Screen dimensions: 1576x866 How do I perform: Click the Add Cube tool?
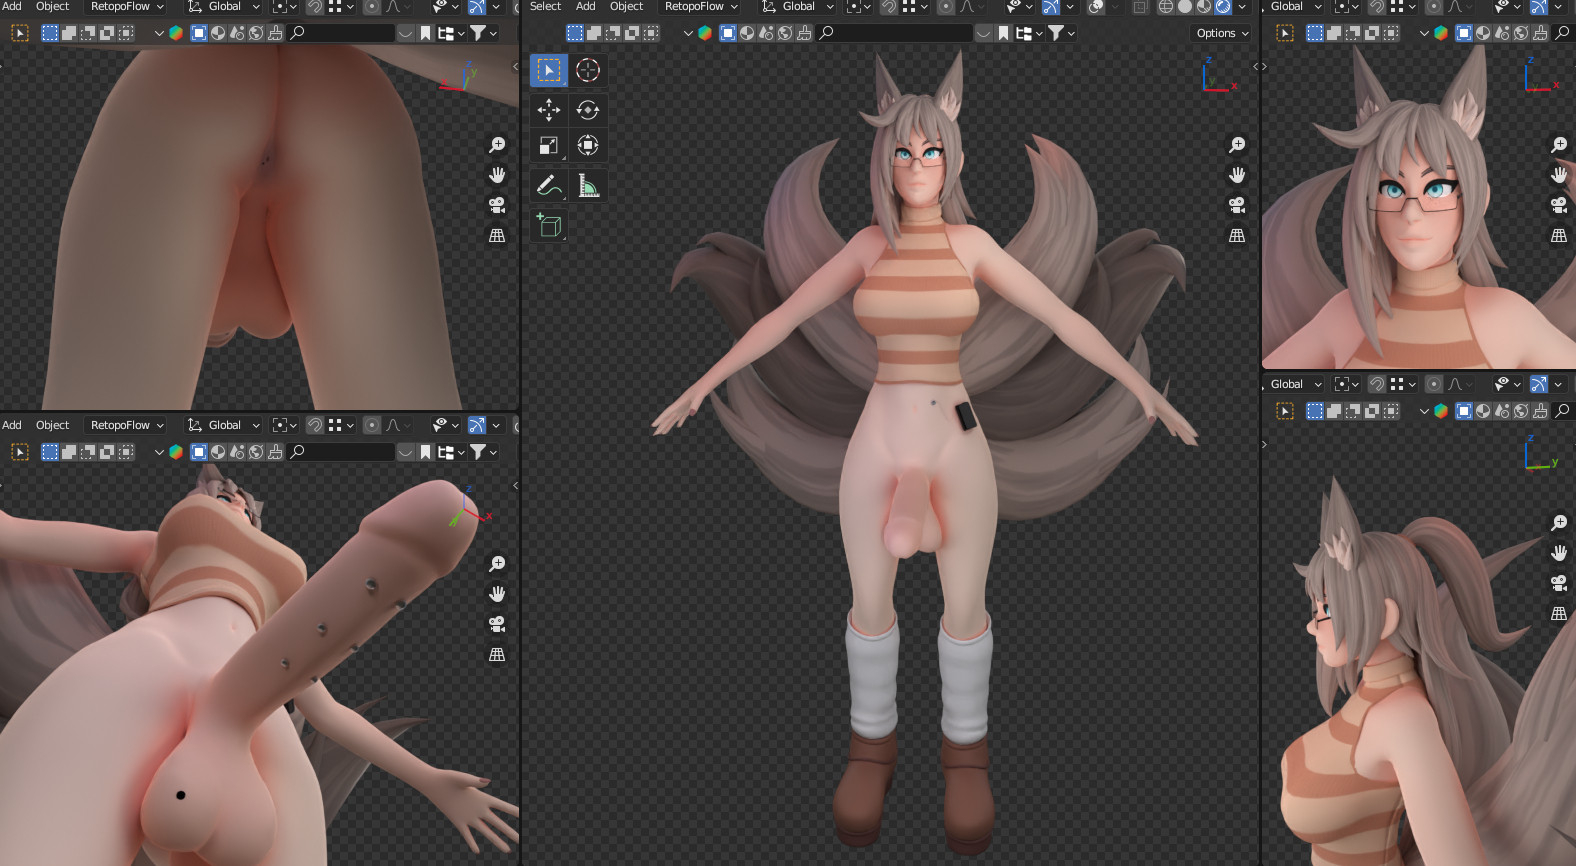click(549, 226)
